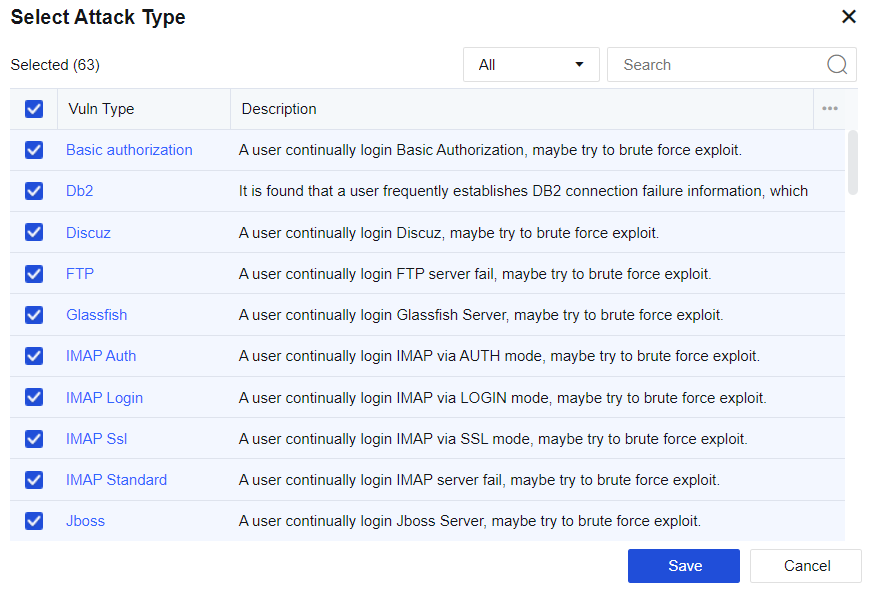This screenshot has width=869, height=591.
Task: Deselect the FTP attack type checkbox
Action: coord(34,274)
